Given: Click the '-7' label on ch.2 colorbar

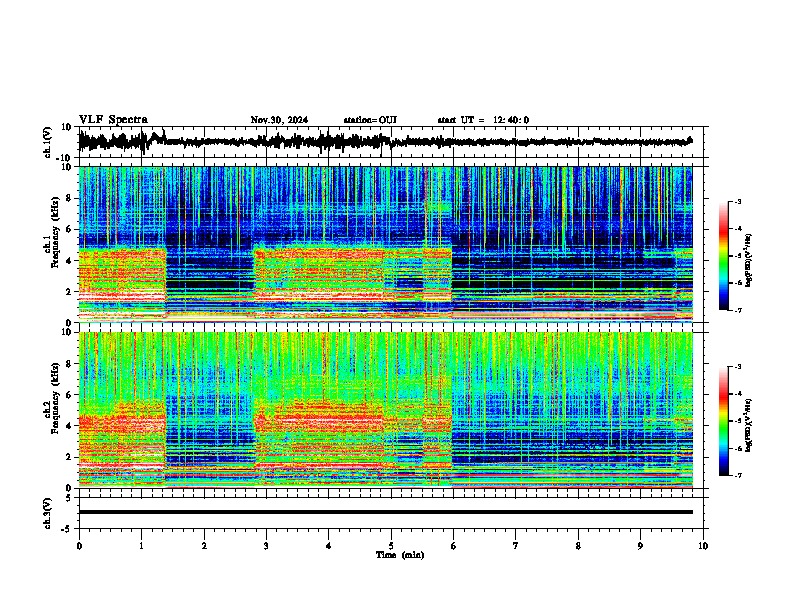Looking at the screenshot, I should click(x=738, y=476).
